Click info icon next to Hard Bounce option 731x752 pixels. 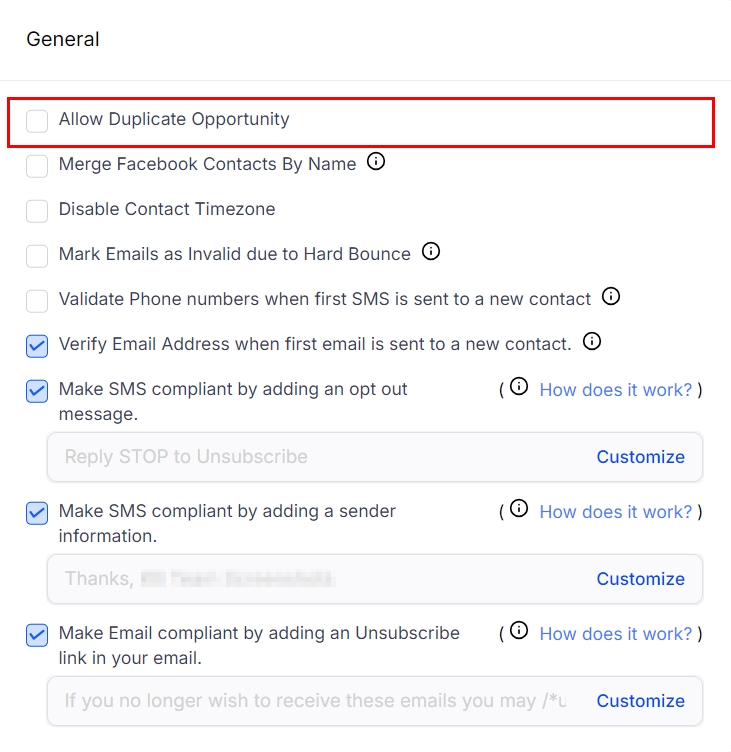431,252
